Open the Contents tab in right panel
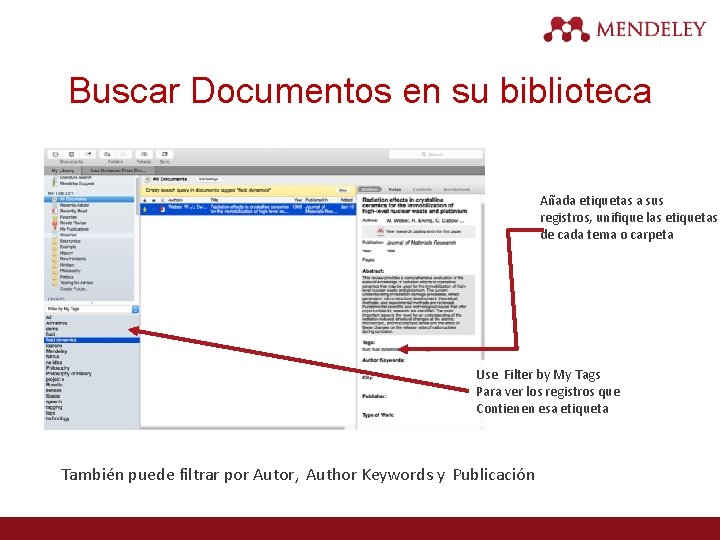The width and height of the screenshot is (720, 540). [x=422, y=189]
